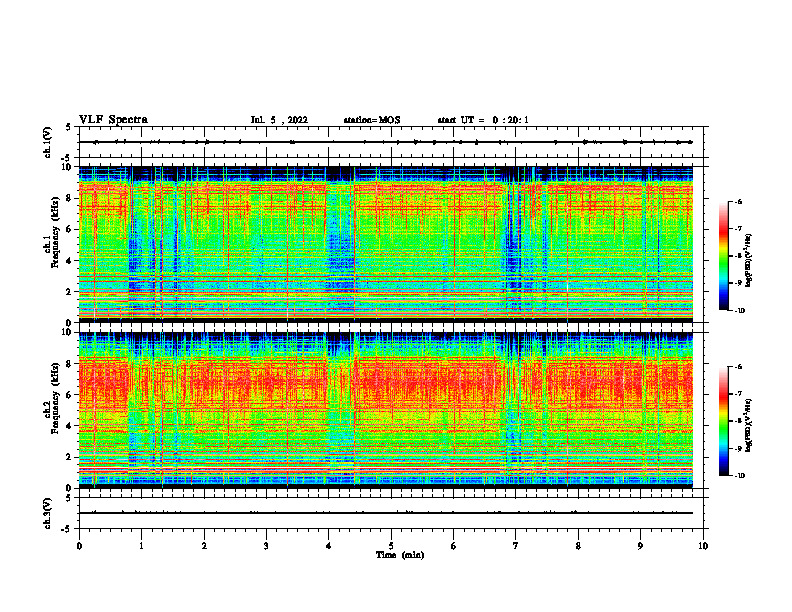Click the ch.2 colorbar log(PSD) unit label
This screenshot has height=612, width=792.
click(749, 426)
